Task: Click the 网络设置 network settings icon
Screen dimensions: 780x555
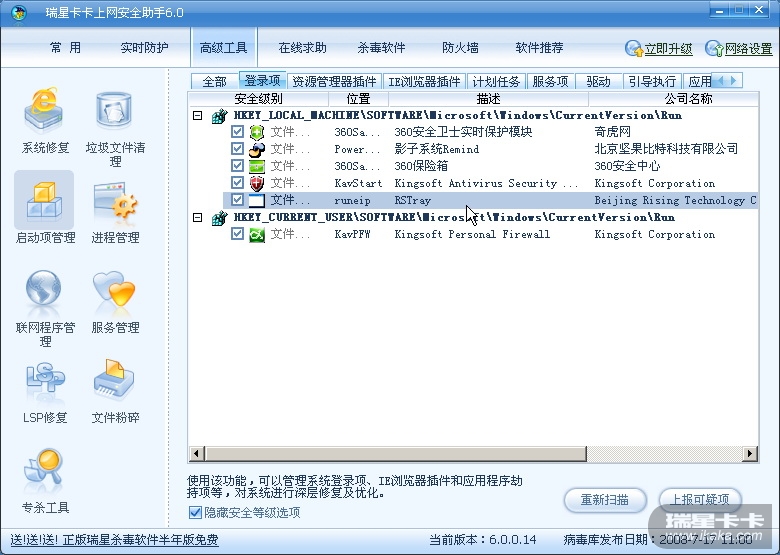Action: click(714, 48)
